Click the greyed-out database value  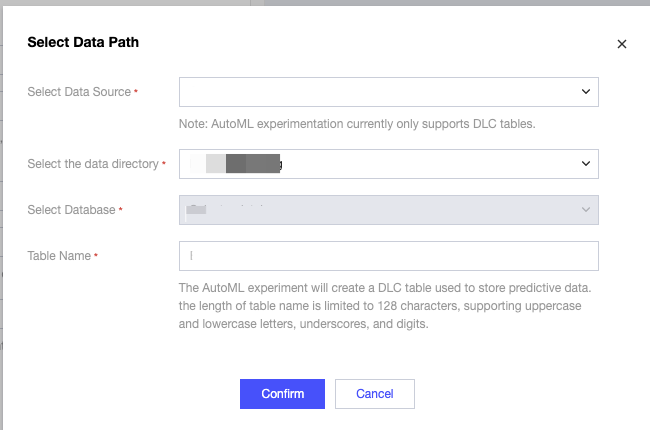click(225, 210)
